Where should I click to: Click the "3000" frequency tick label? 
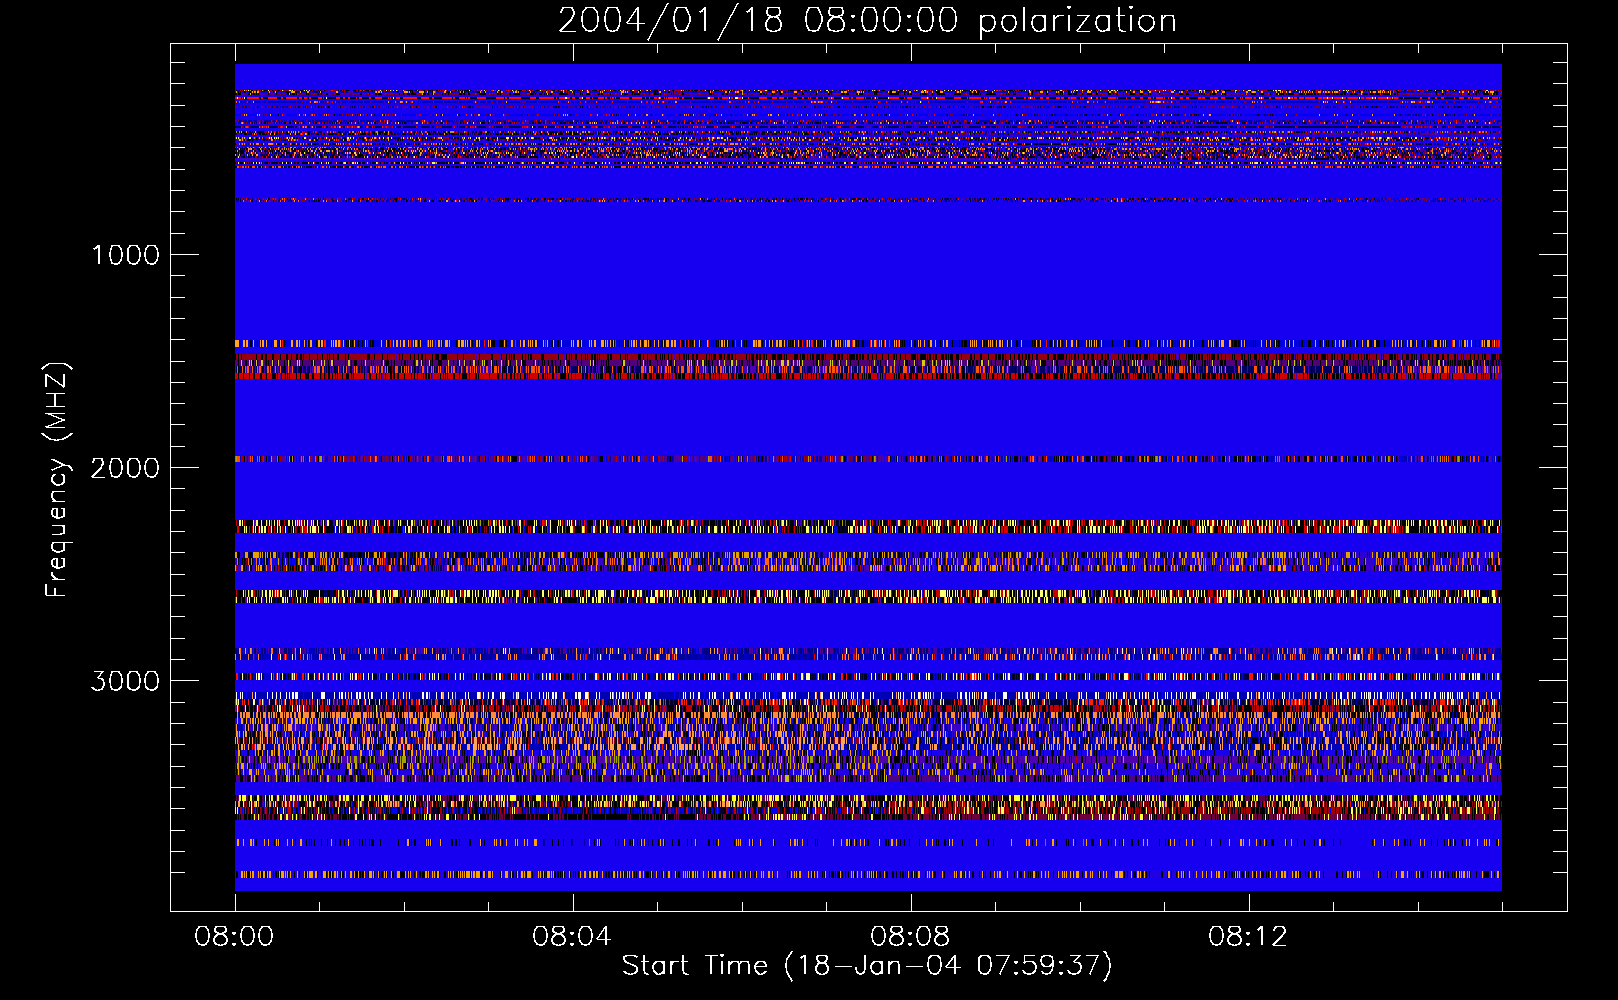pos(125,681)
